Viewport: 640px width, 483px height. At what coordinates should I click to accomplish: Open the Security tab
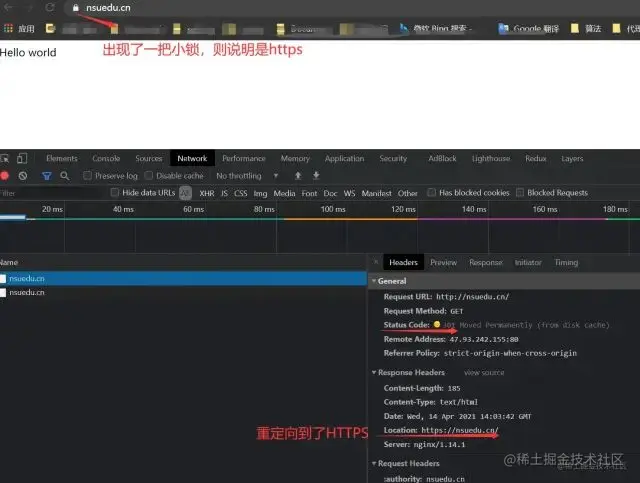pyautogui.click(x=393, y=158)
